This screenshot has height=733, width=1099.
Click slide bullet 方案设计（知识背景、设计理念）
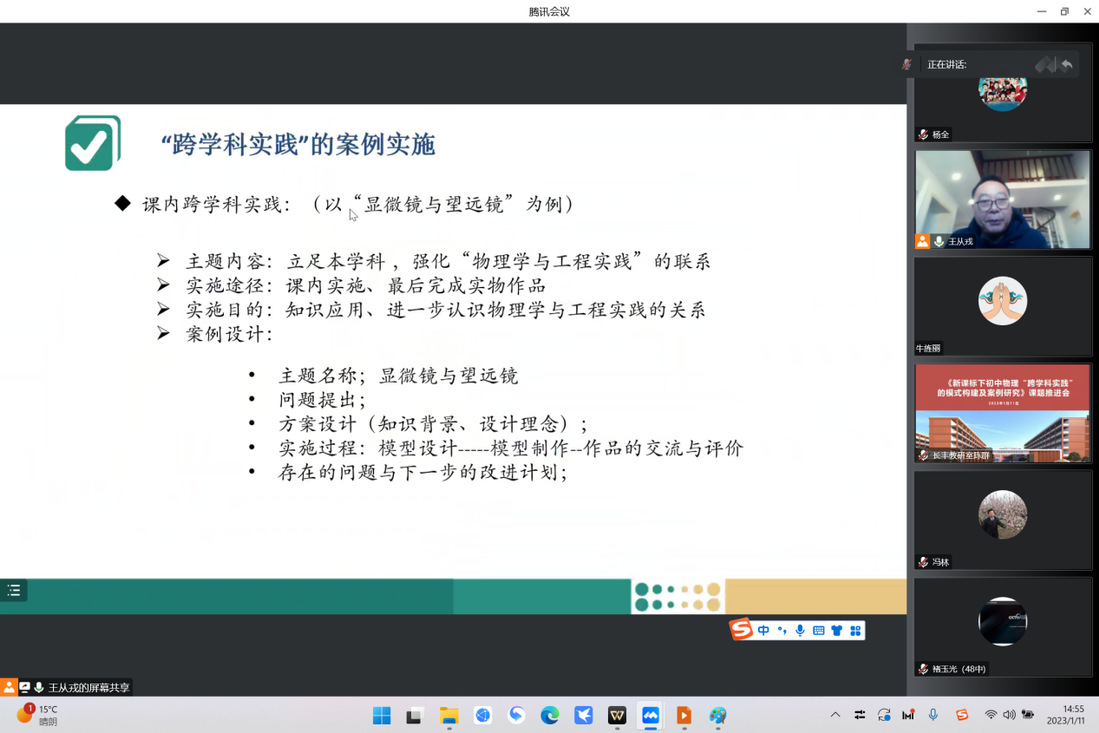[433, 424]
